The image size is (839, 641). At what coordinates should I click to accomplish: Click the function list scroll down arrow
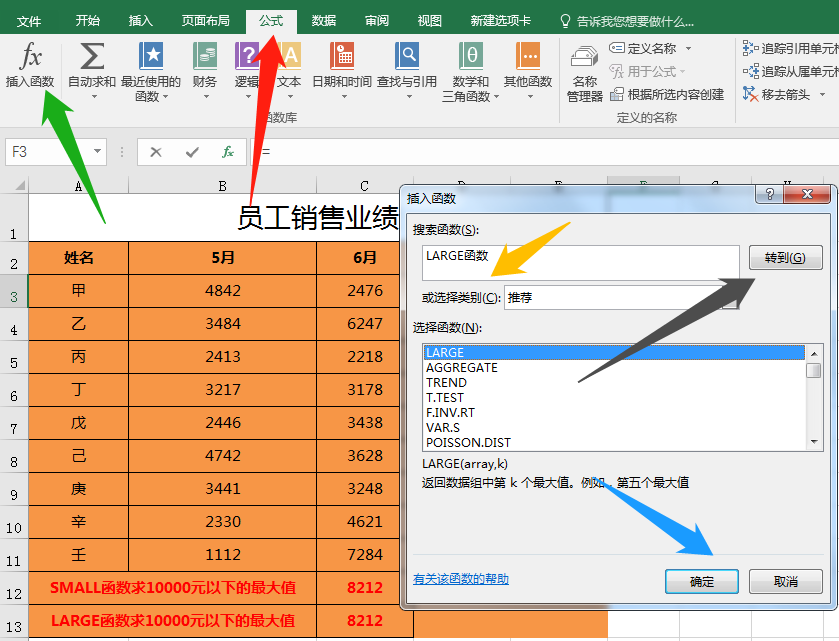coord(814,442)
